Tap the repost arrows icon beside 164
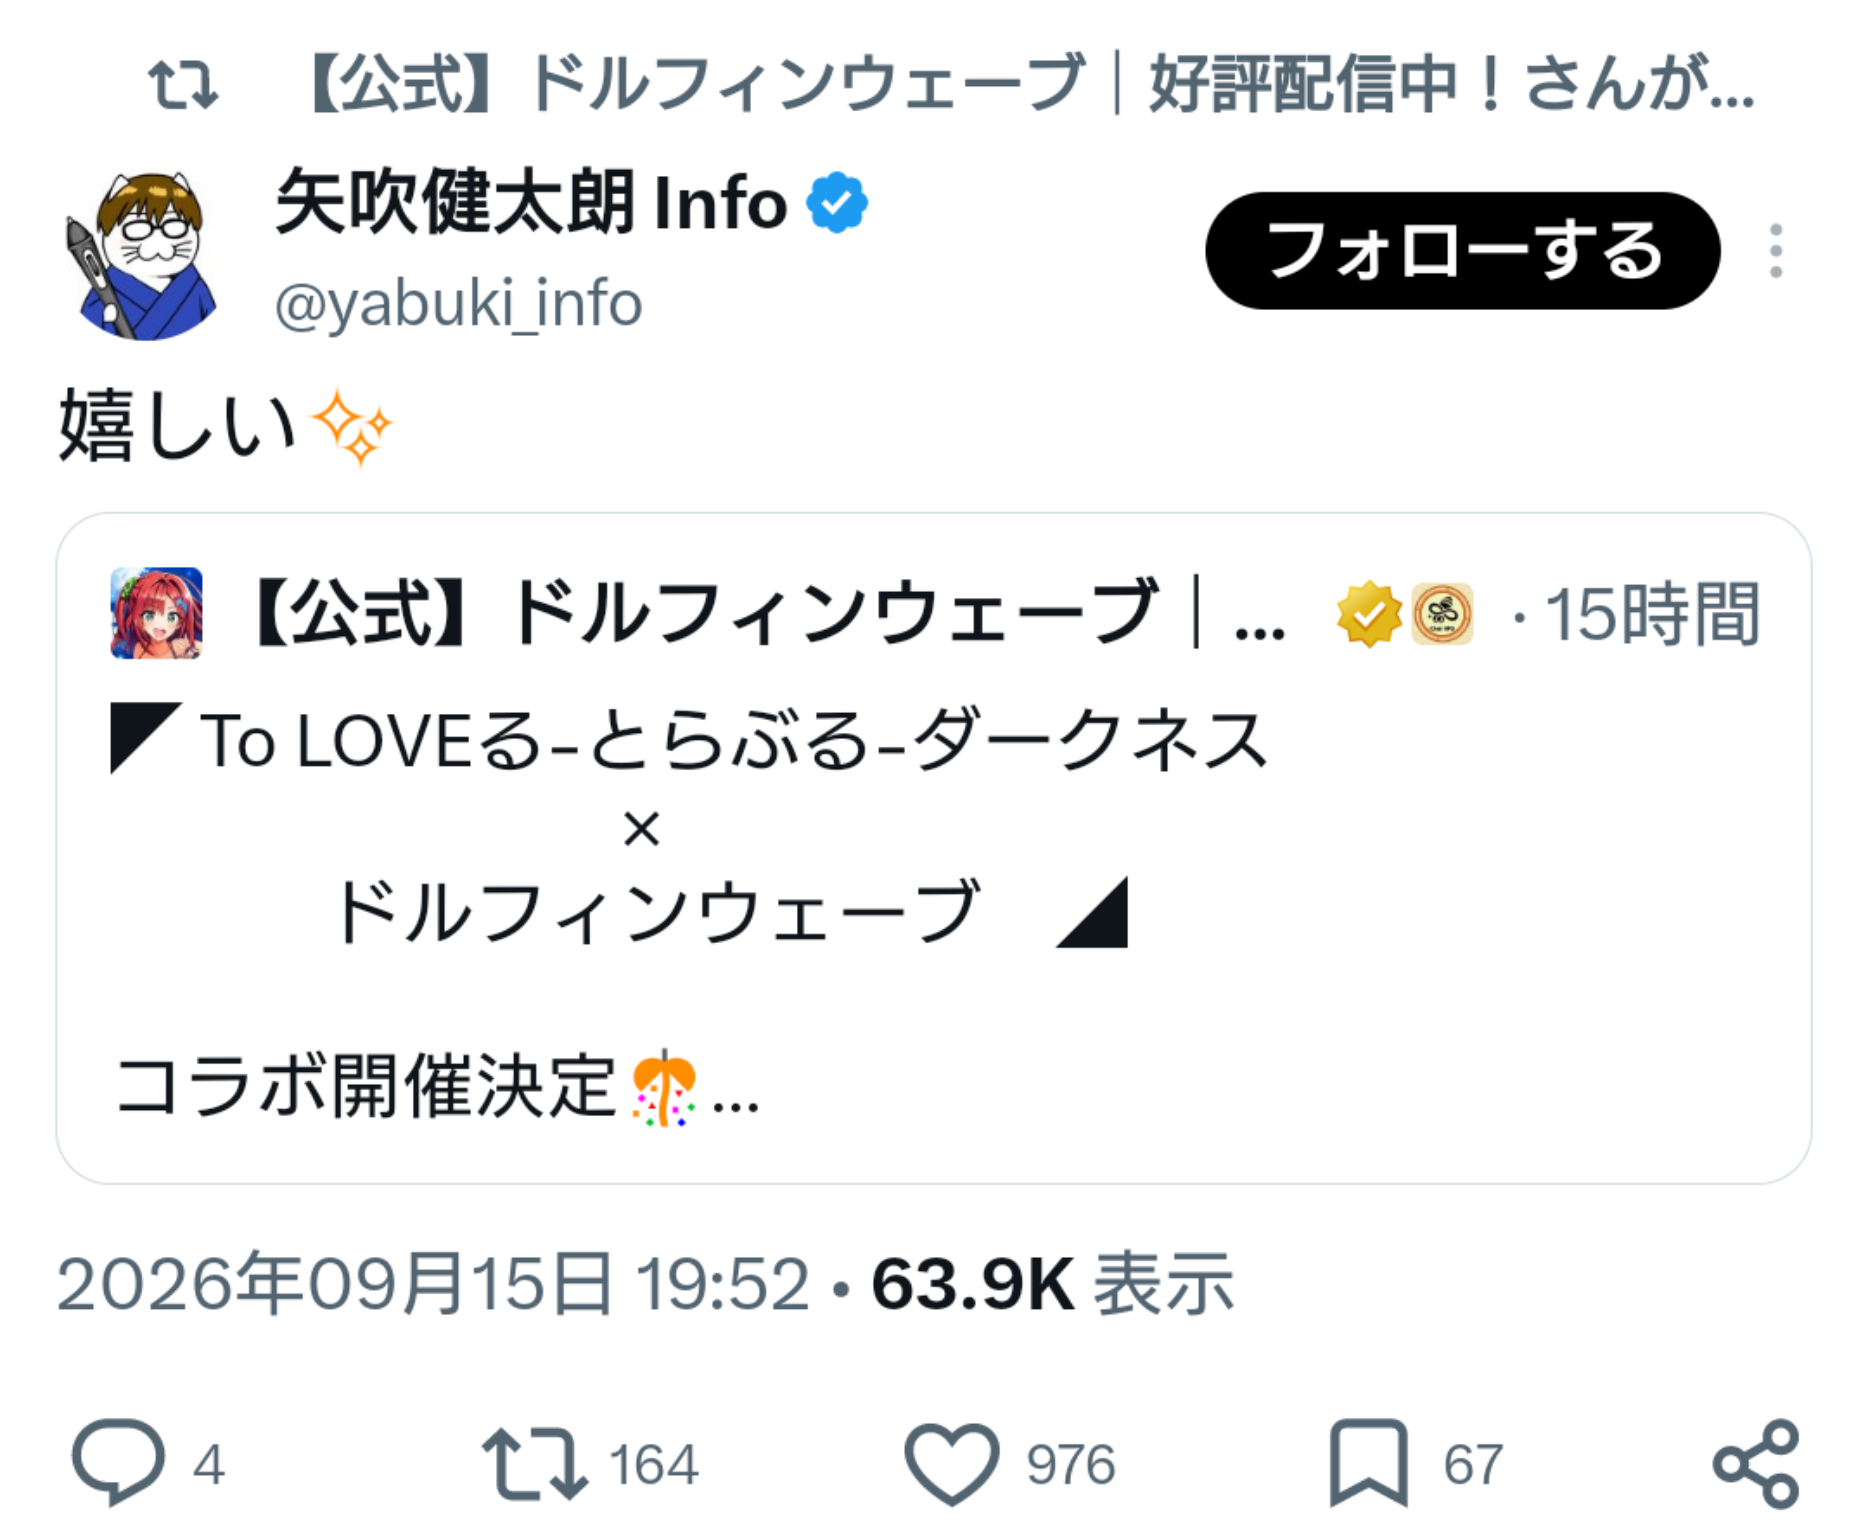This screenshot has height=1529, width=1868. pyautogui.click(x=533, y=1463)
